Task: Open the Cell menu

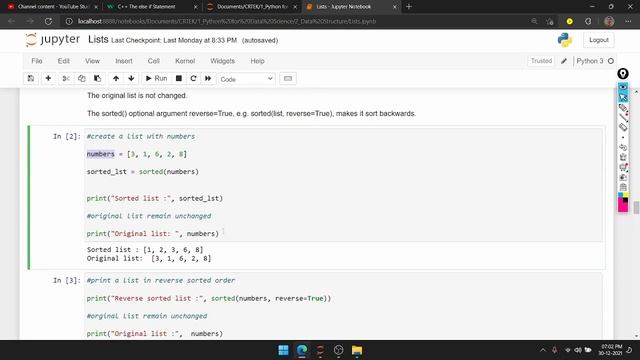Action: click(x=153, y=61)
